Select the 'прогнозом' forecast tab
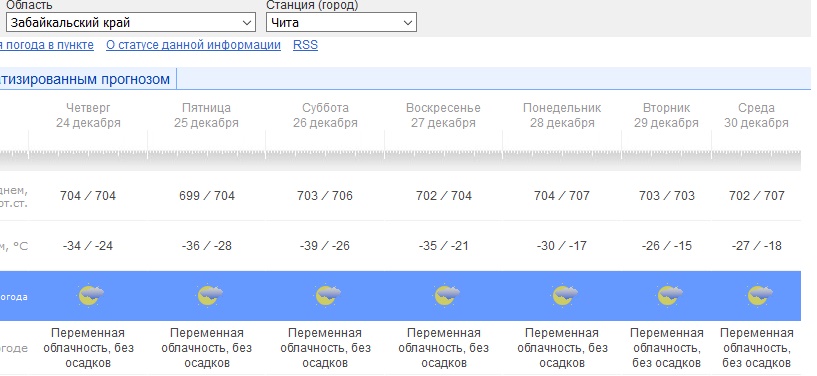The width and height of the screenshot is (817, 376). tap(88, 79)
